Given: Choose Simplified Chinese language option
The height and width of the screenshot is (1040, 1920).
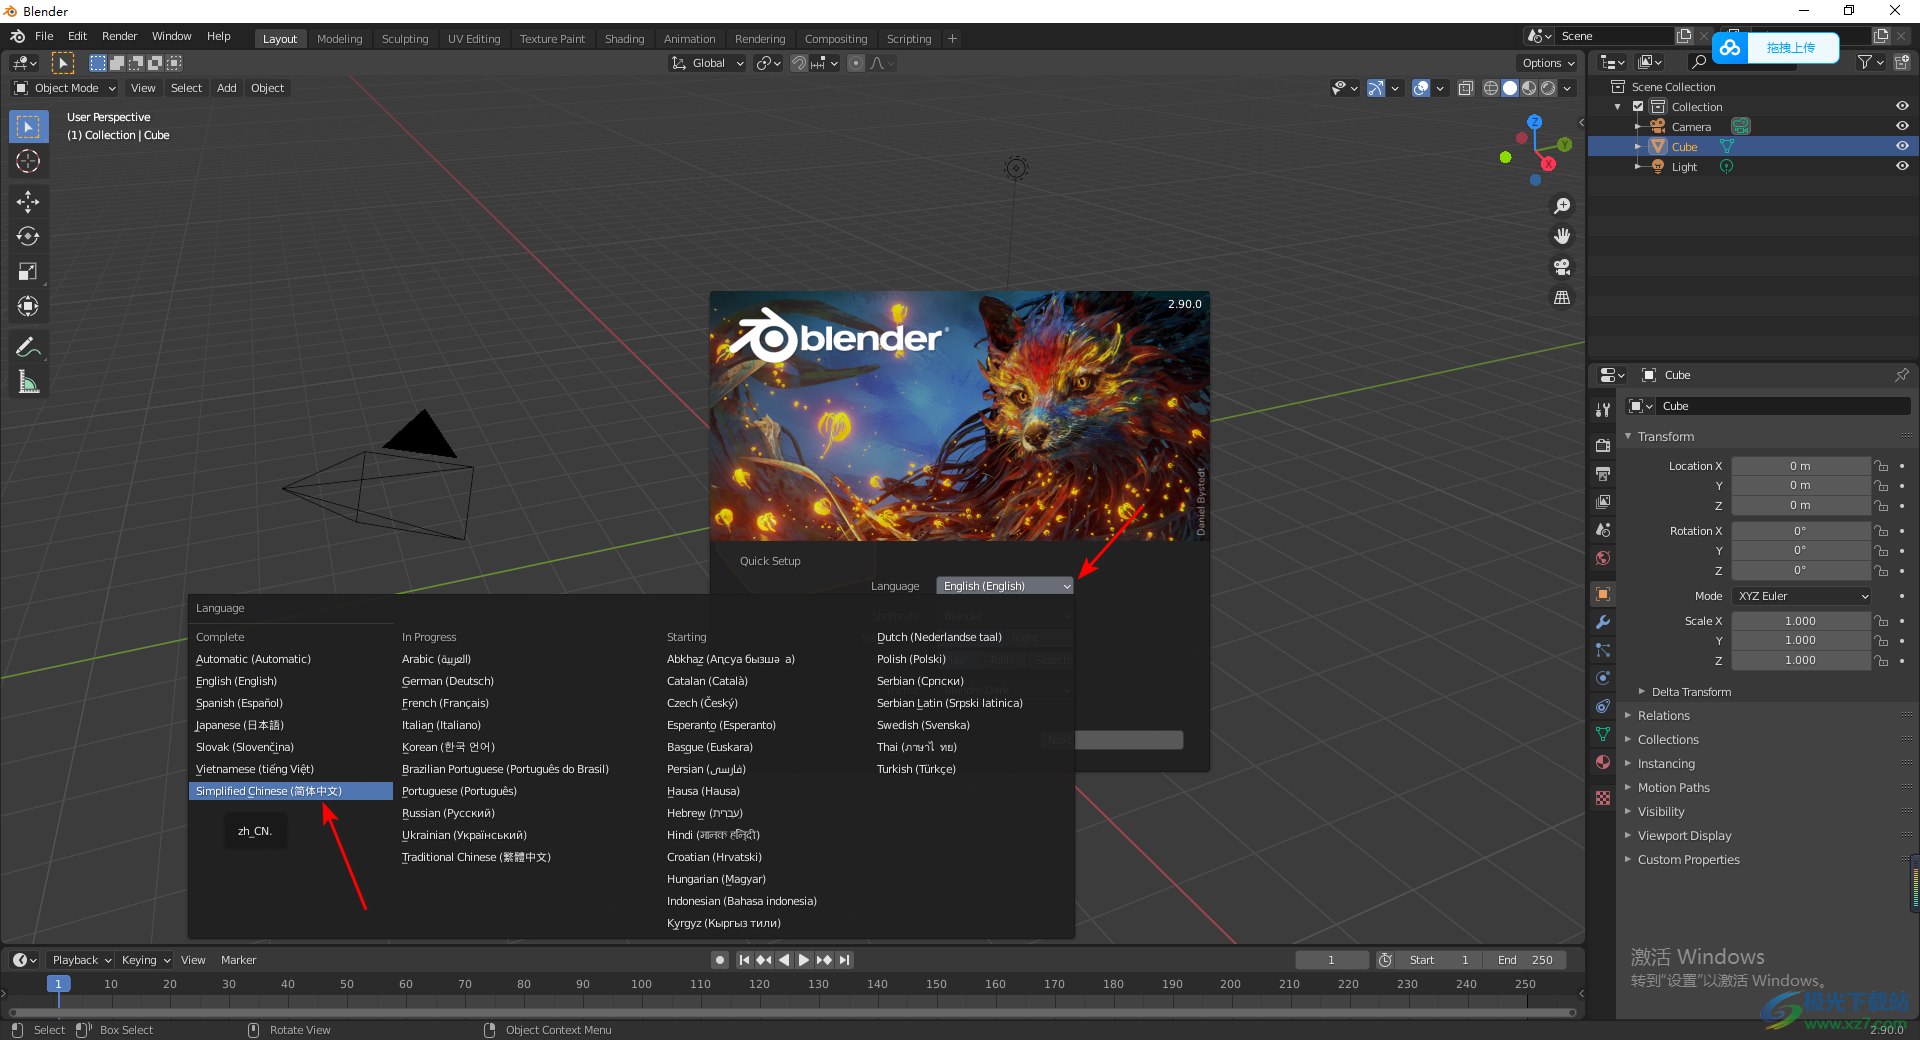Looking at the screenshot, I should coord(290,791).
